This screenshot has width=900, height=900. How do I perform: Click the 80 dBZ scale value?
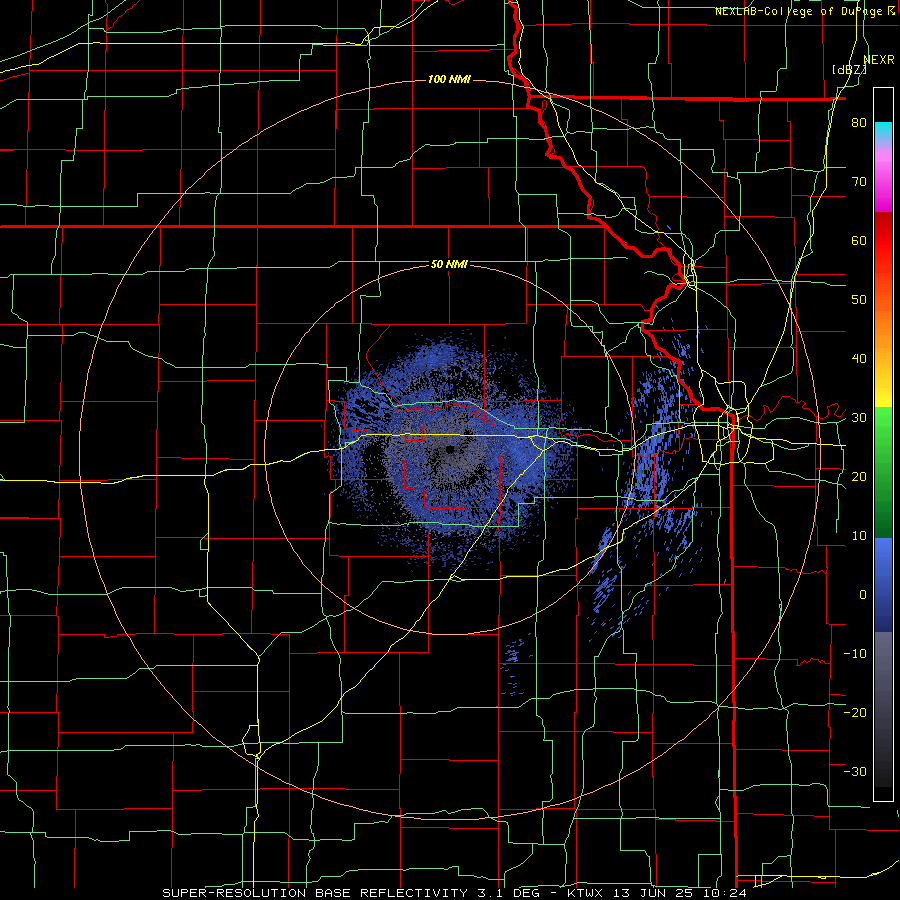point(859,123)
